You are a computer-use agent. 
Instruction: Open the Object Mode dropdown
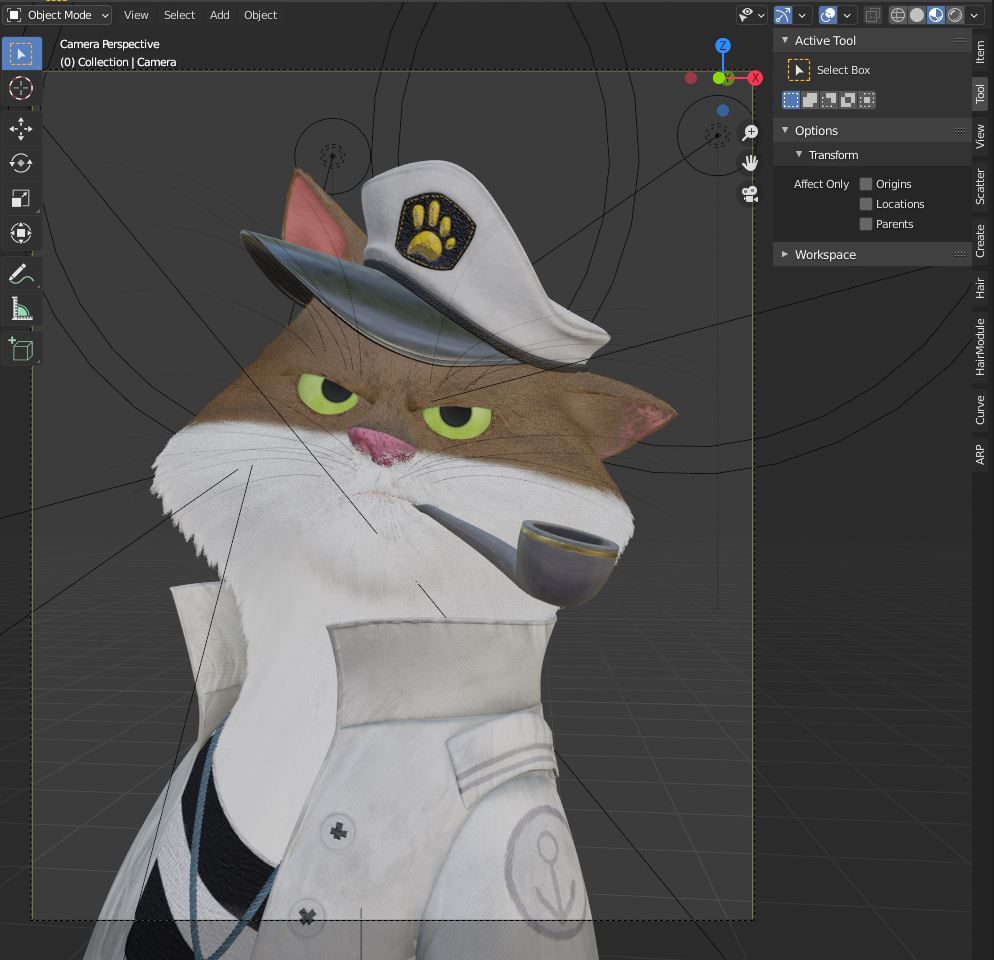pos(58,15)
